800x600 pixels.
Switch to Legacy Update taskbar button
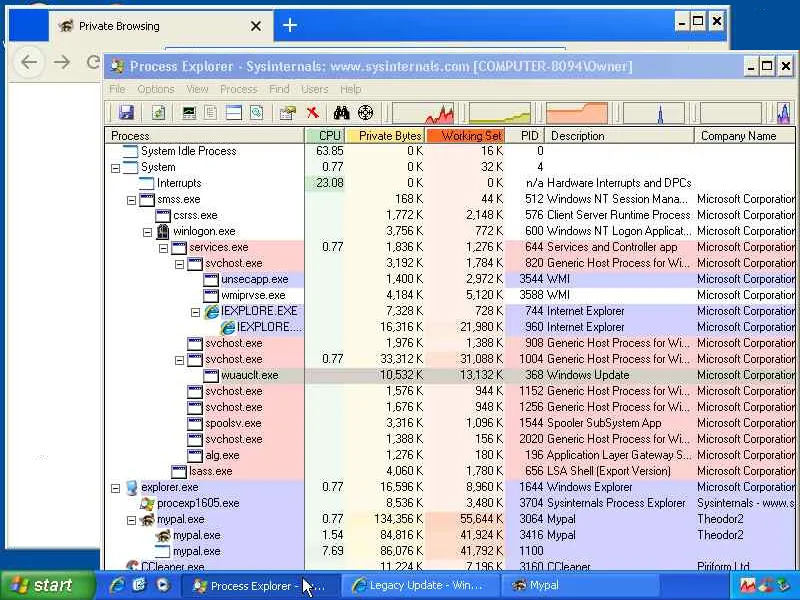point(419,586)
